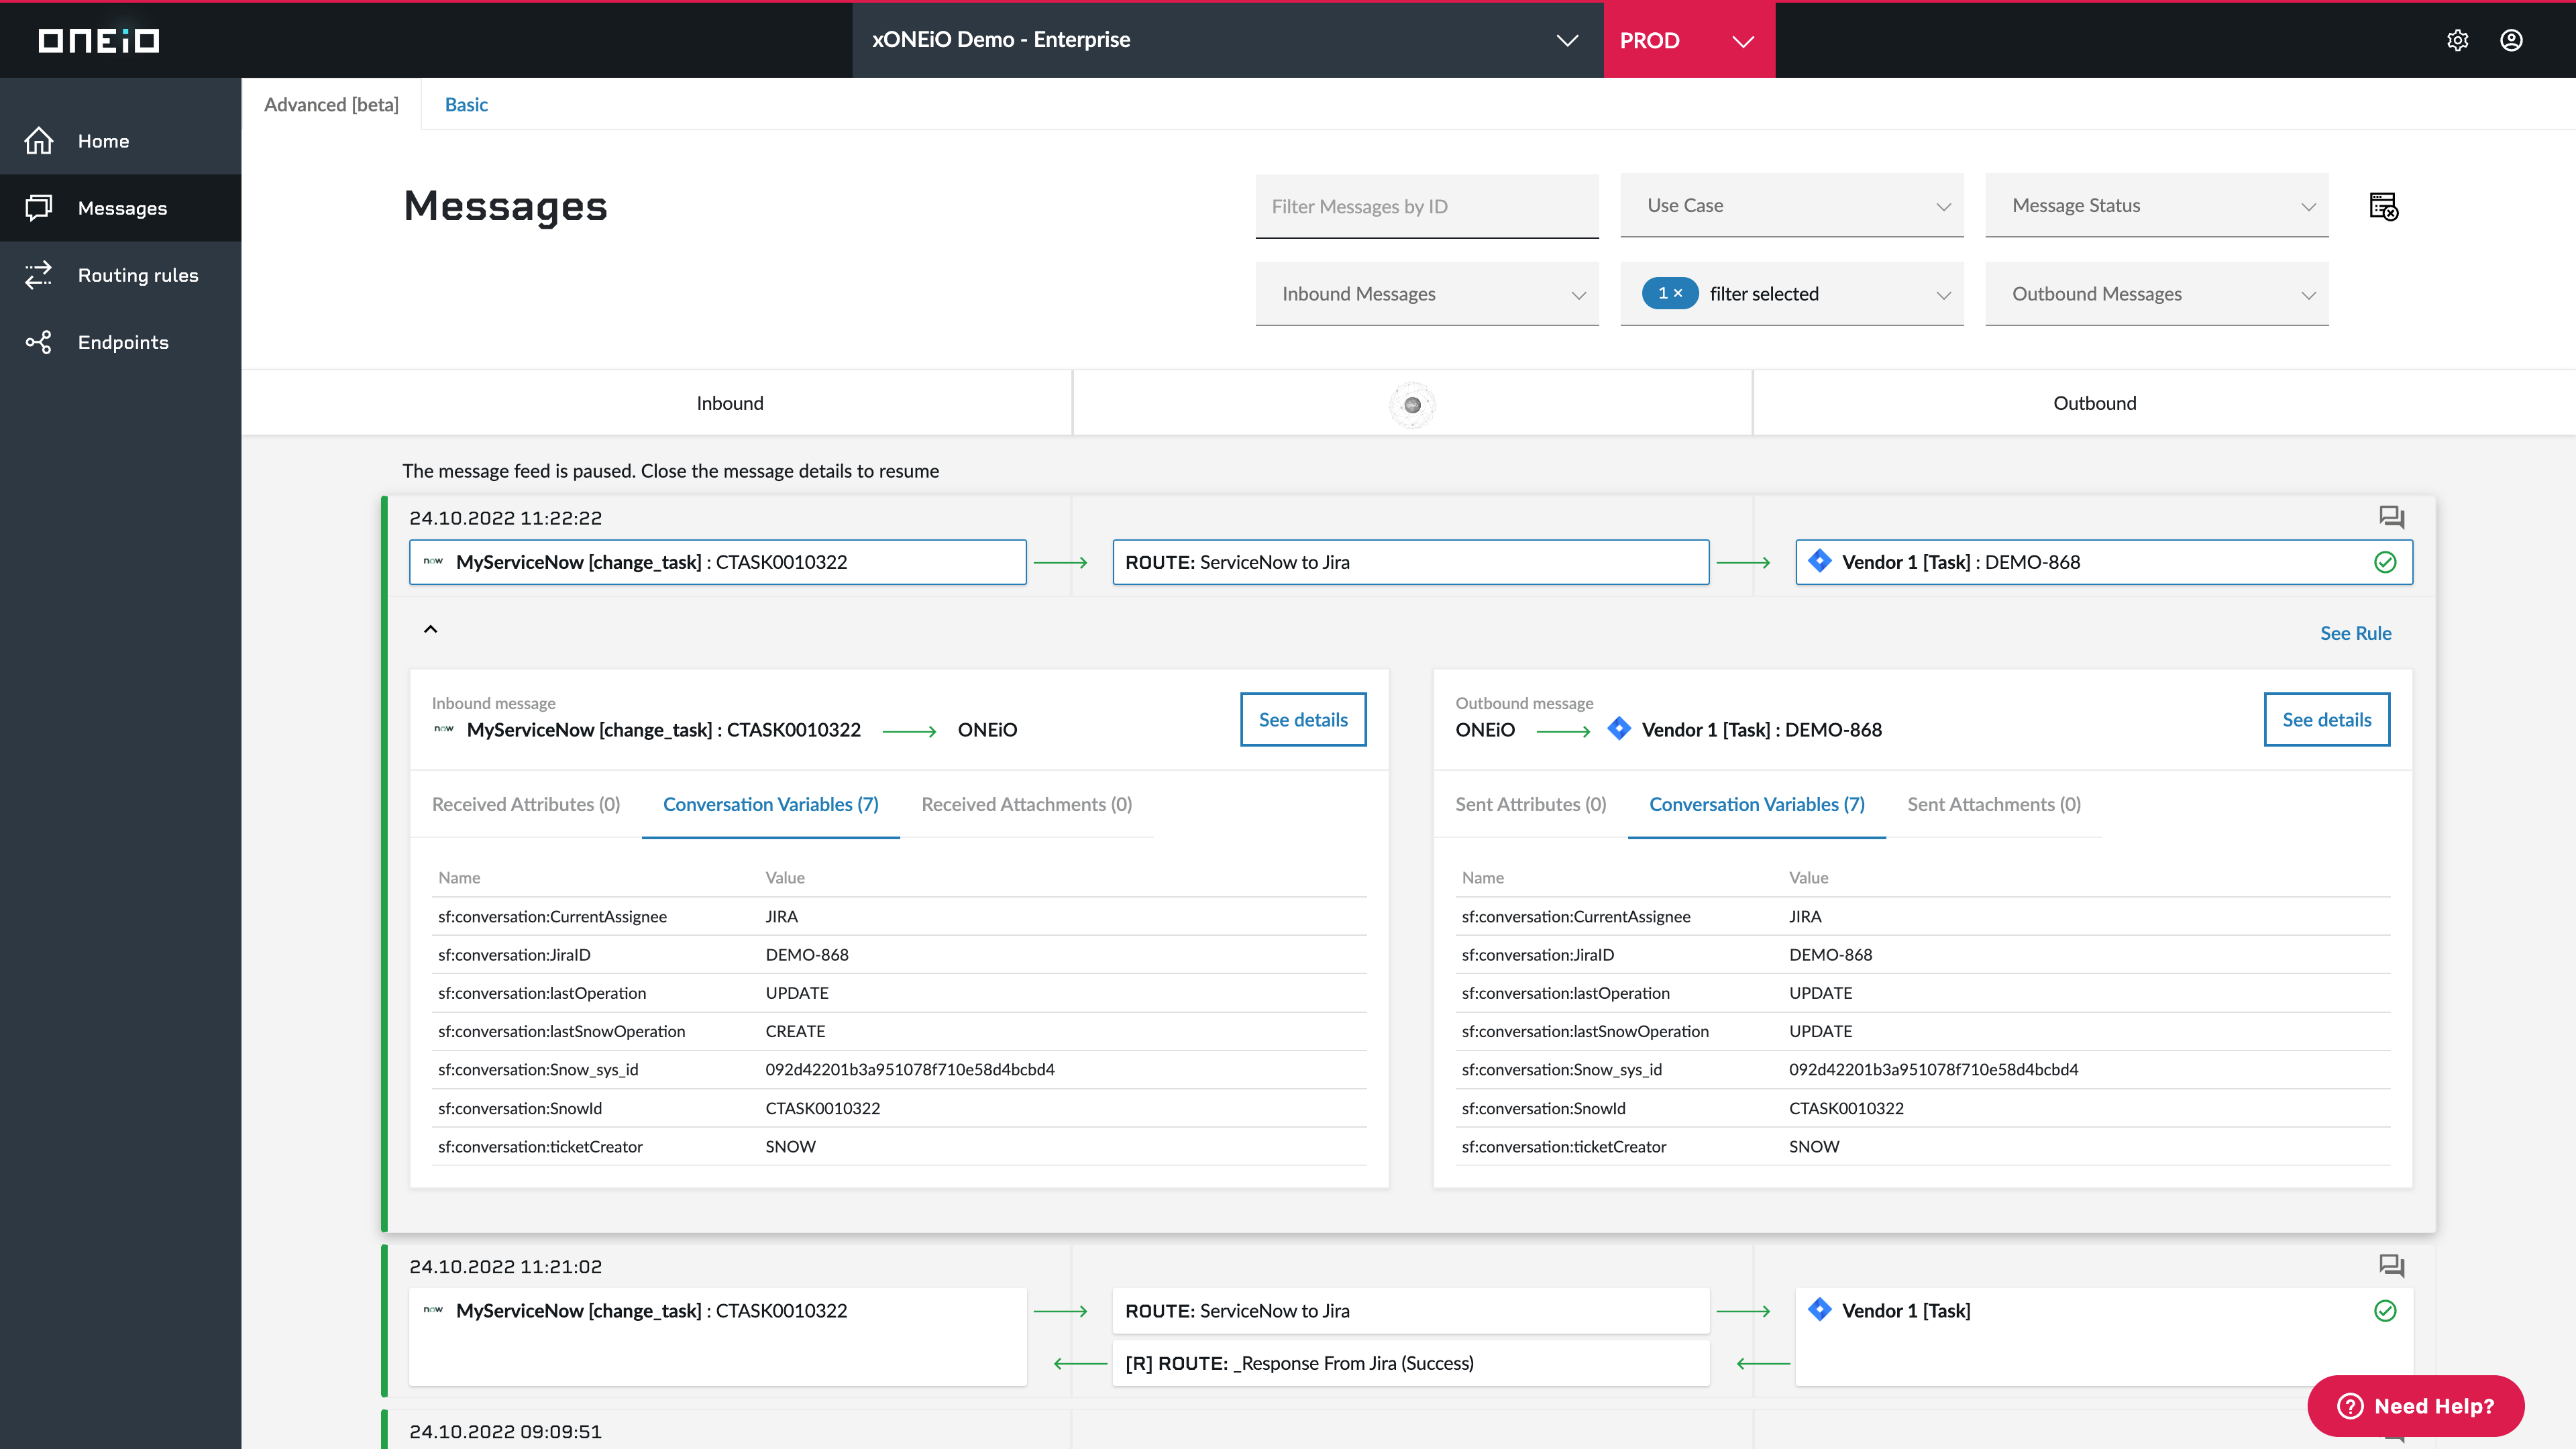The image size is (2576, 1449).
Task: Click See details for outbound message
Action: pyautogui.click(x=2326, y=719)
